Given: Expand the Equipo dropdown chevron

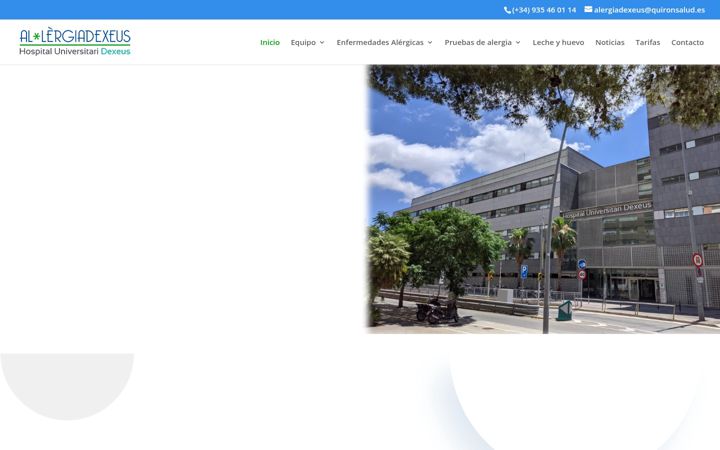Looking at the screenshot, I should click(322, 42).
